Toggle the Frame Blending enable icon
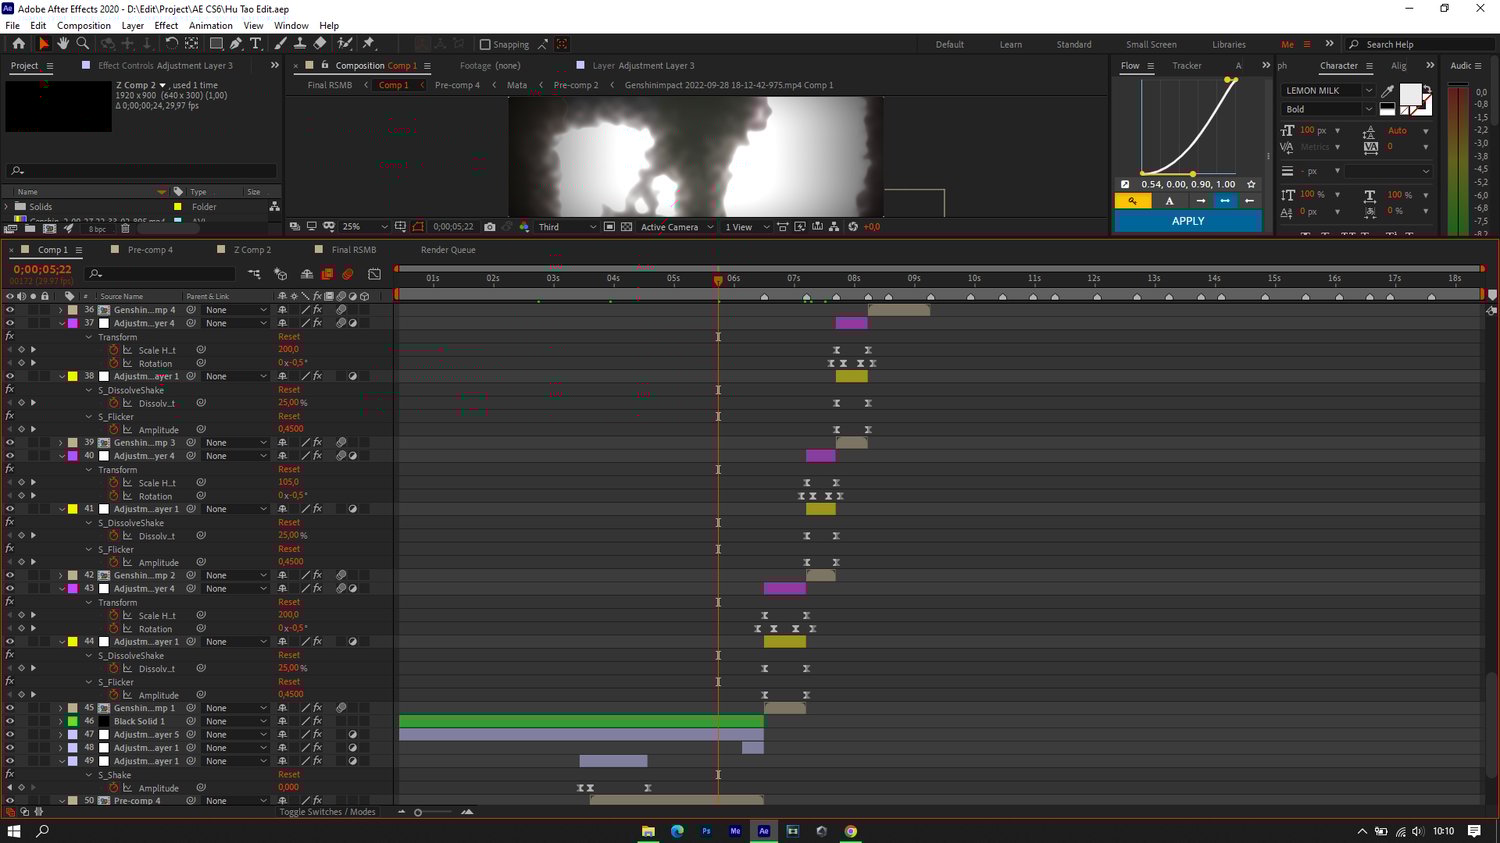1500x843 pixels. click(327, 273)
